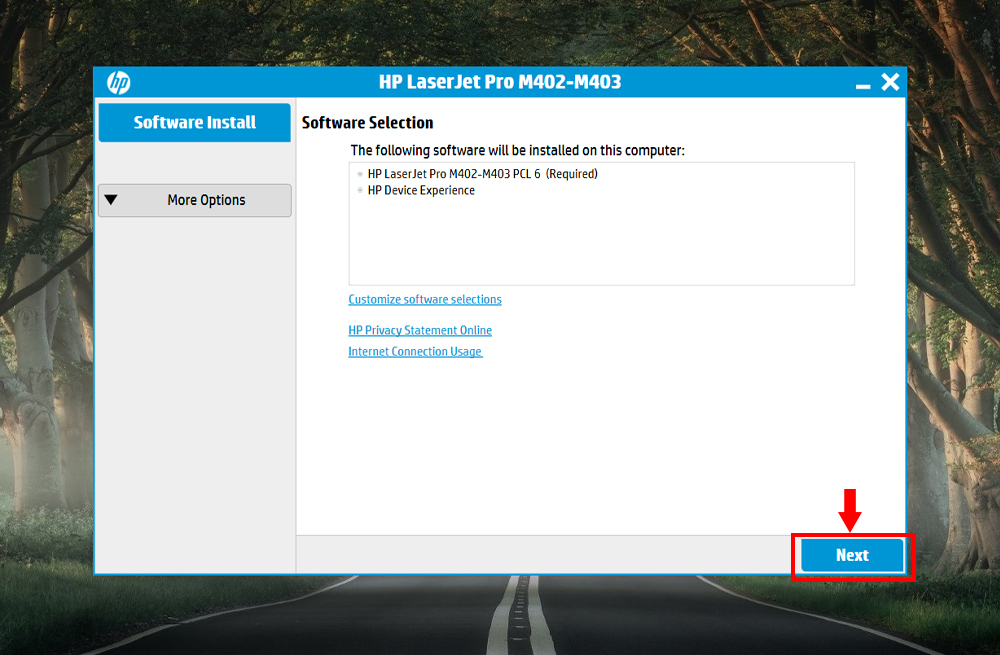Click the black triangle beside More Options
Viewport: 1000px width, 655px height.
coord(111,200)
